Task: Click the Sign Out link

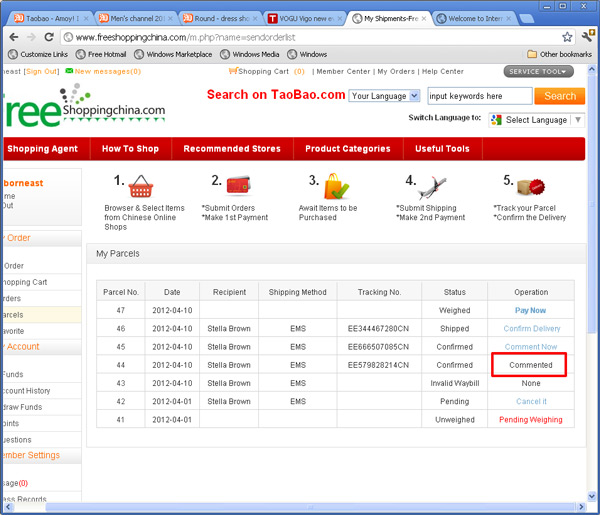Action: [41, 72]
